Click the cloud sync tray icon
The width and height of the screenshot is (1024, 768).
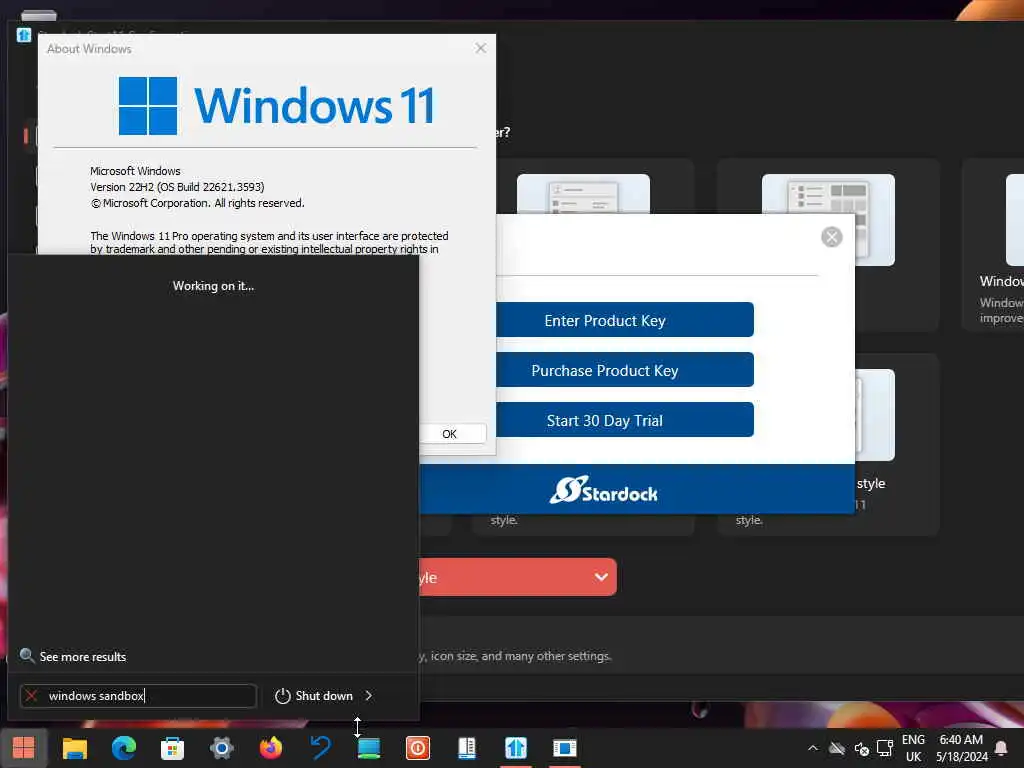click(837, 748)
